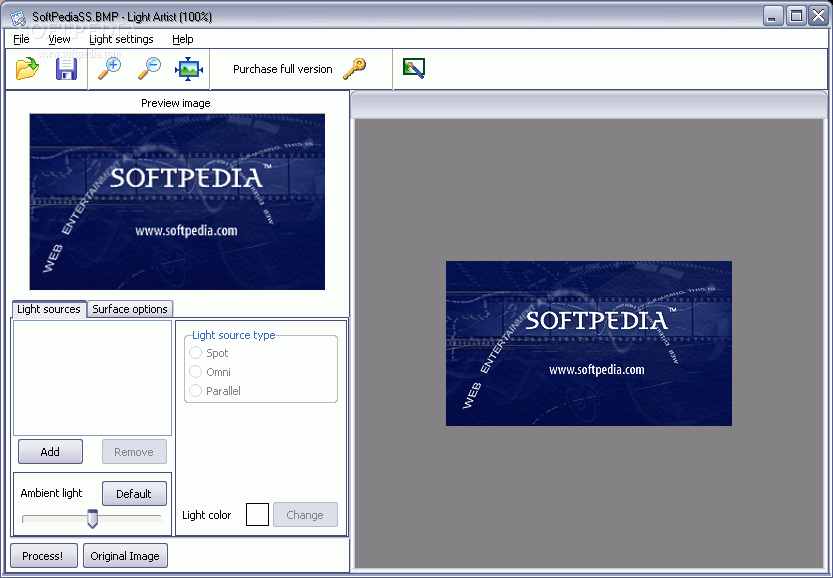Click the picture-with-brush toolbar icon
This screenshot has height=578, width=833.
point(414,69)
